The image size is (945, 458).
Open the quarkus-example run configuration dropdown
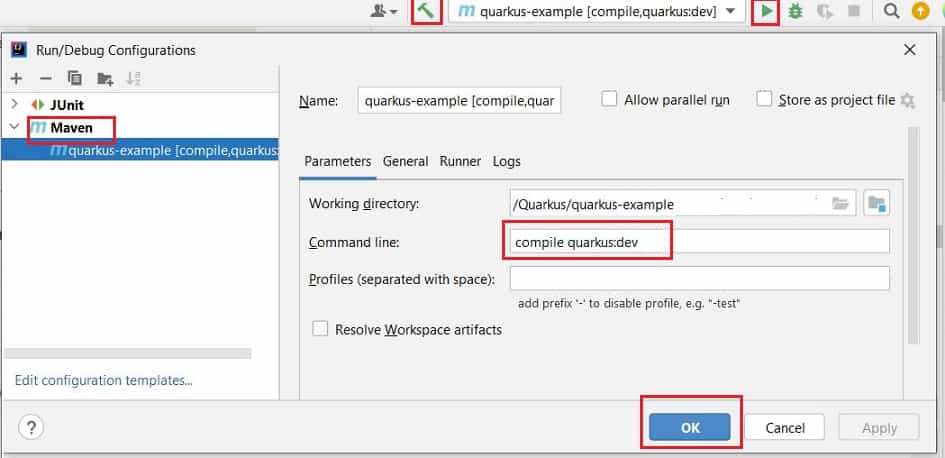tap(597, 11)
